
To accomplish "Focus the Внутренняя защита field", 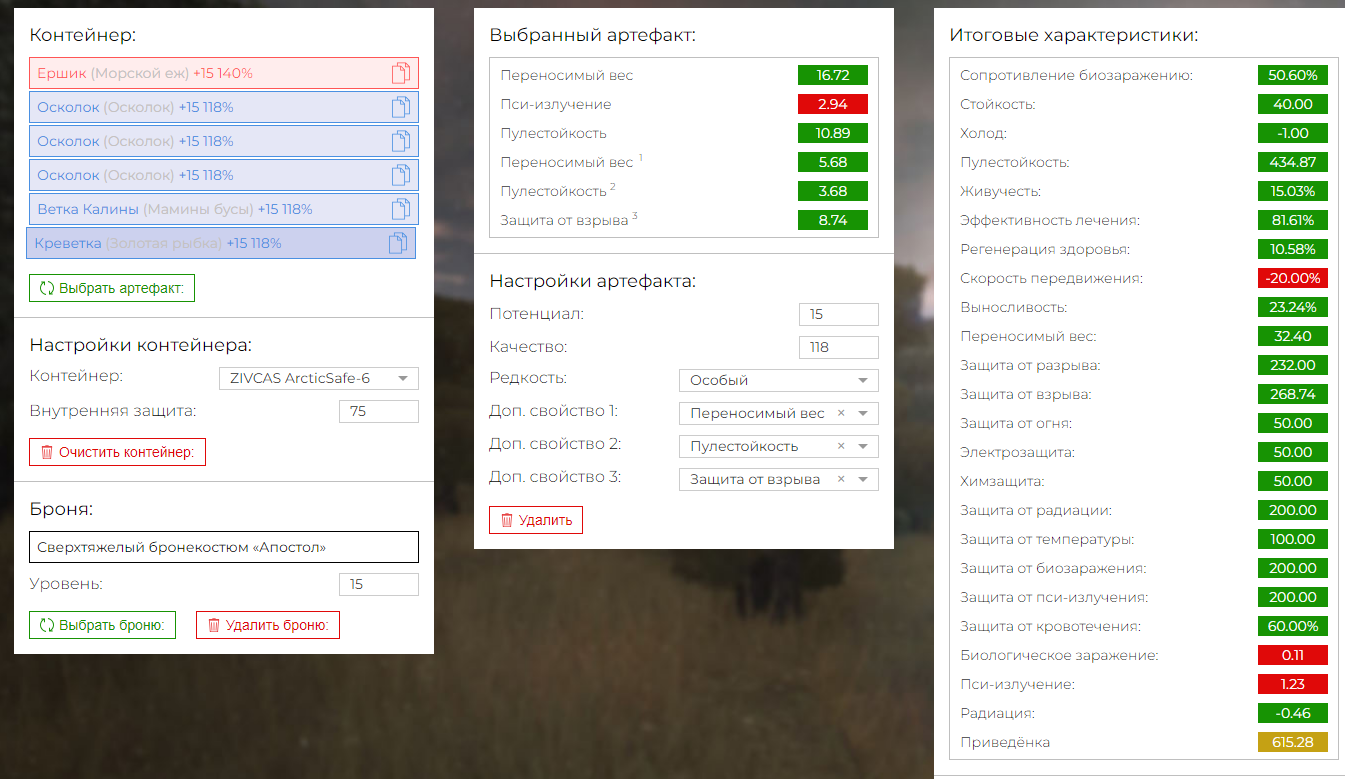I will (379, 411).
